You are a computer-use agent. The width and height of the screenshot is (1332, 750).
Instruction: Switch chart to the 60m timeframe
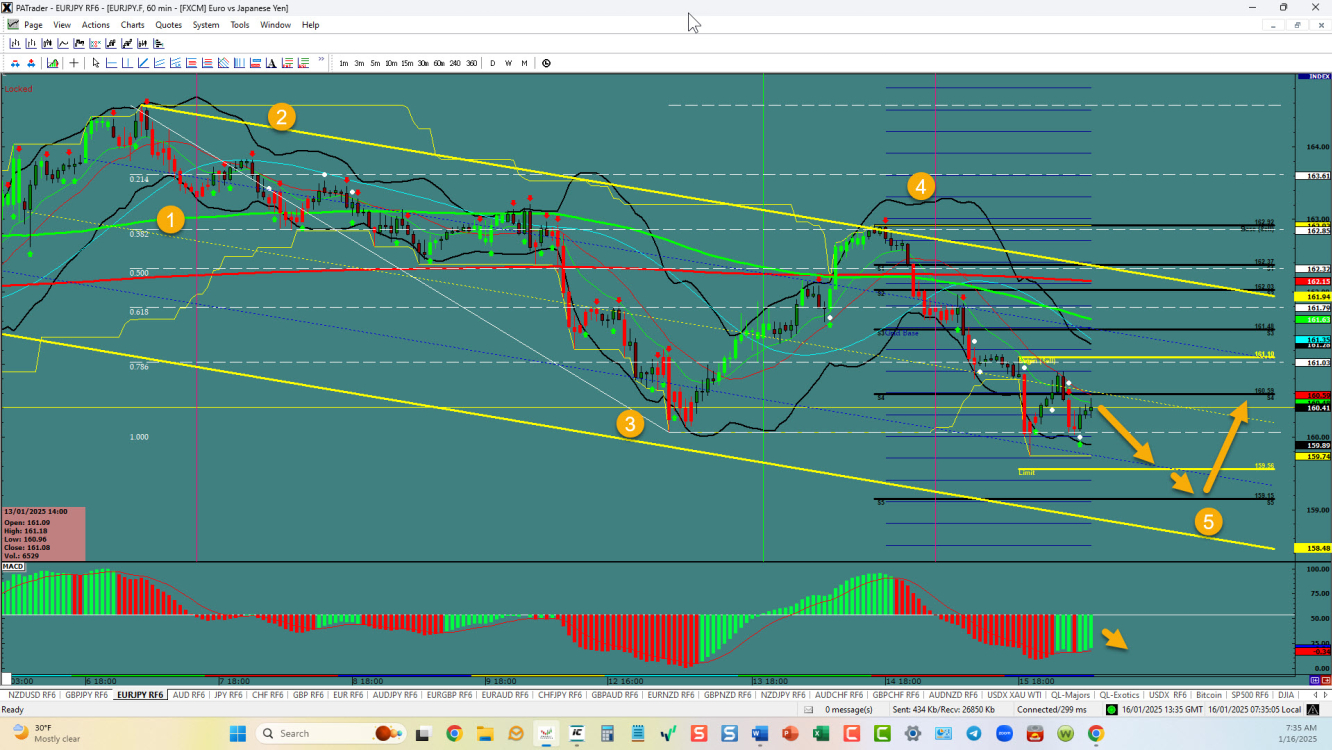[439, 63]
